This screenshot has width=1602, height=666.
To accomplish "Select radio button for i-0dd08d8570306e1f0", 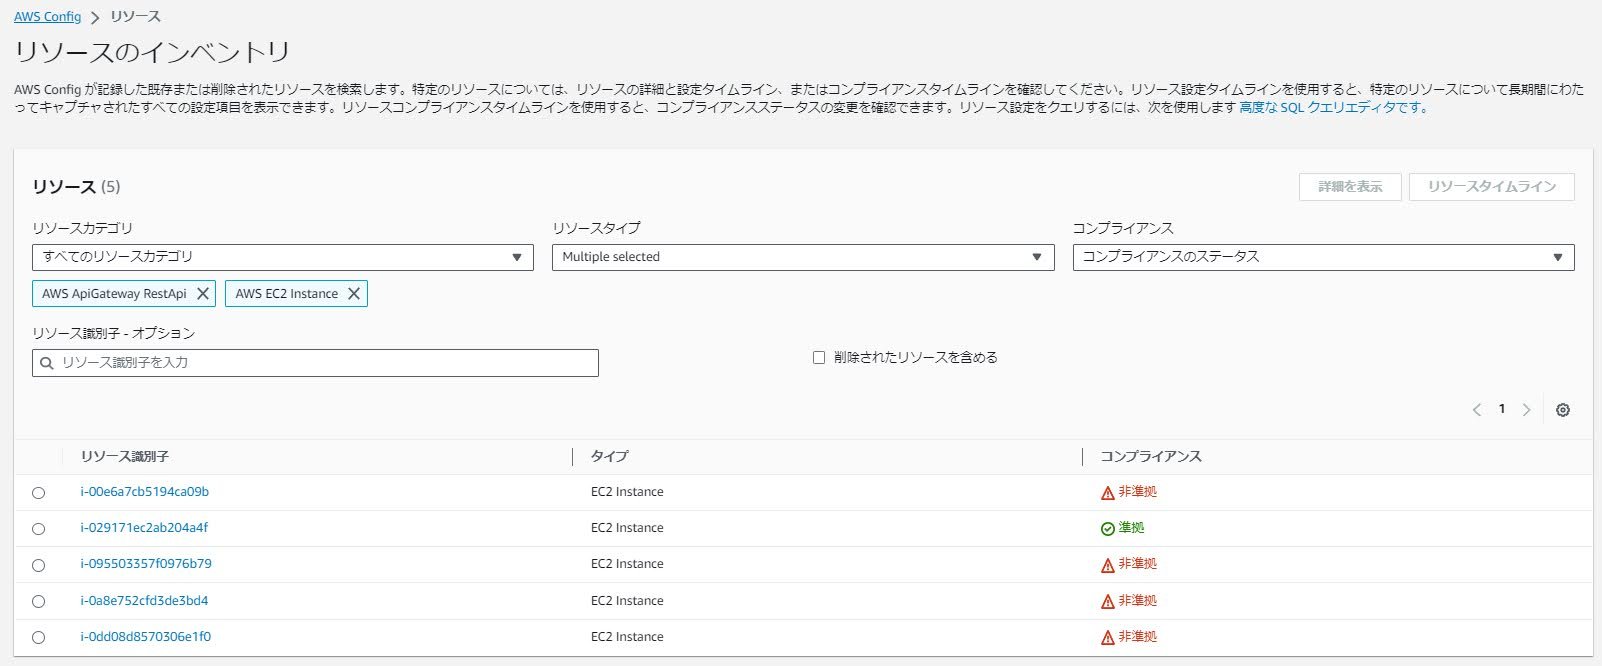I will click(x=38, y=637).
